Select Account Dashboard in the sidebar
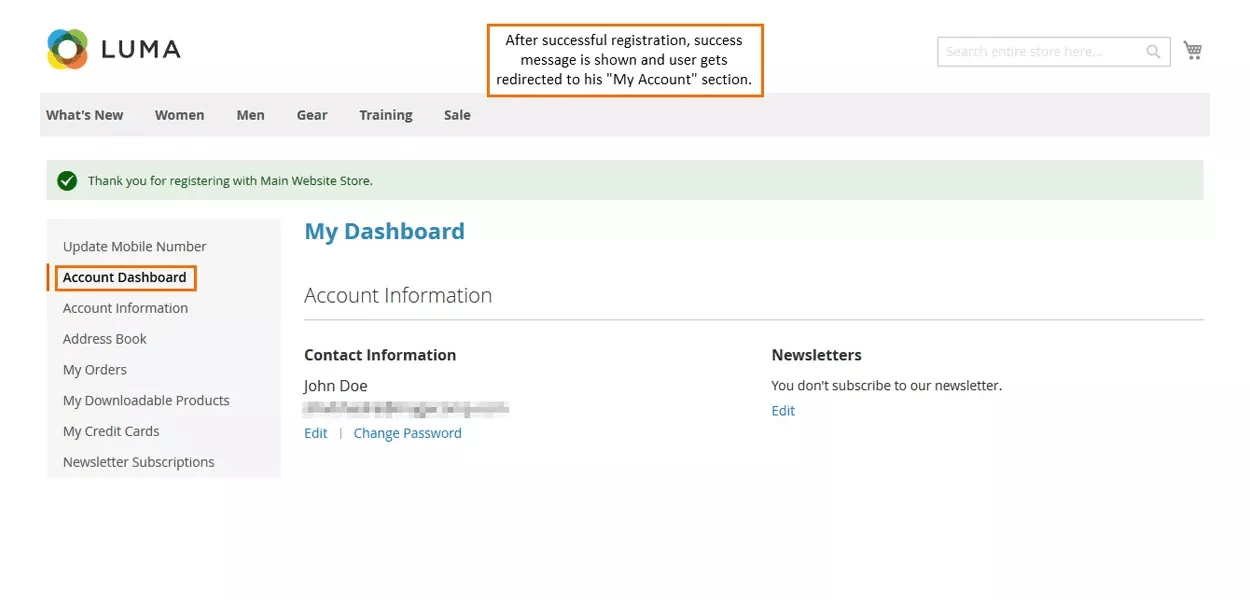Screen dimensions: 1250x600 [x=123, y=277]
